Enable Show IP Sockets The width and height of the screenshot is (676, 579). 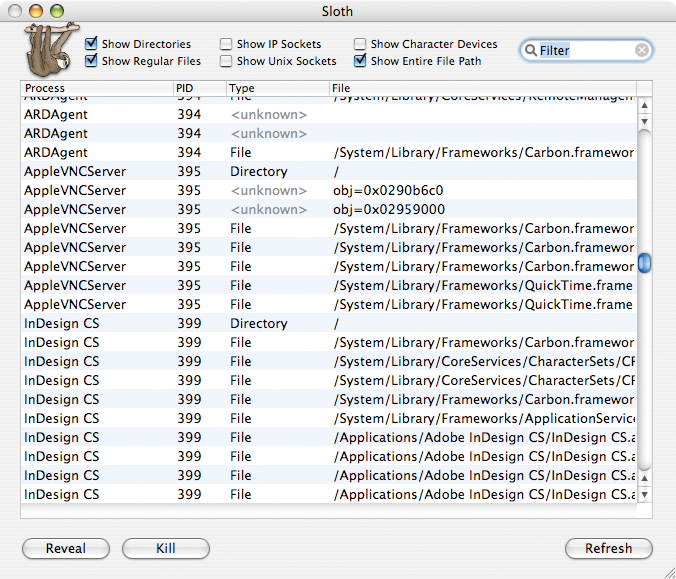225,44
